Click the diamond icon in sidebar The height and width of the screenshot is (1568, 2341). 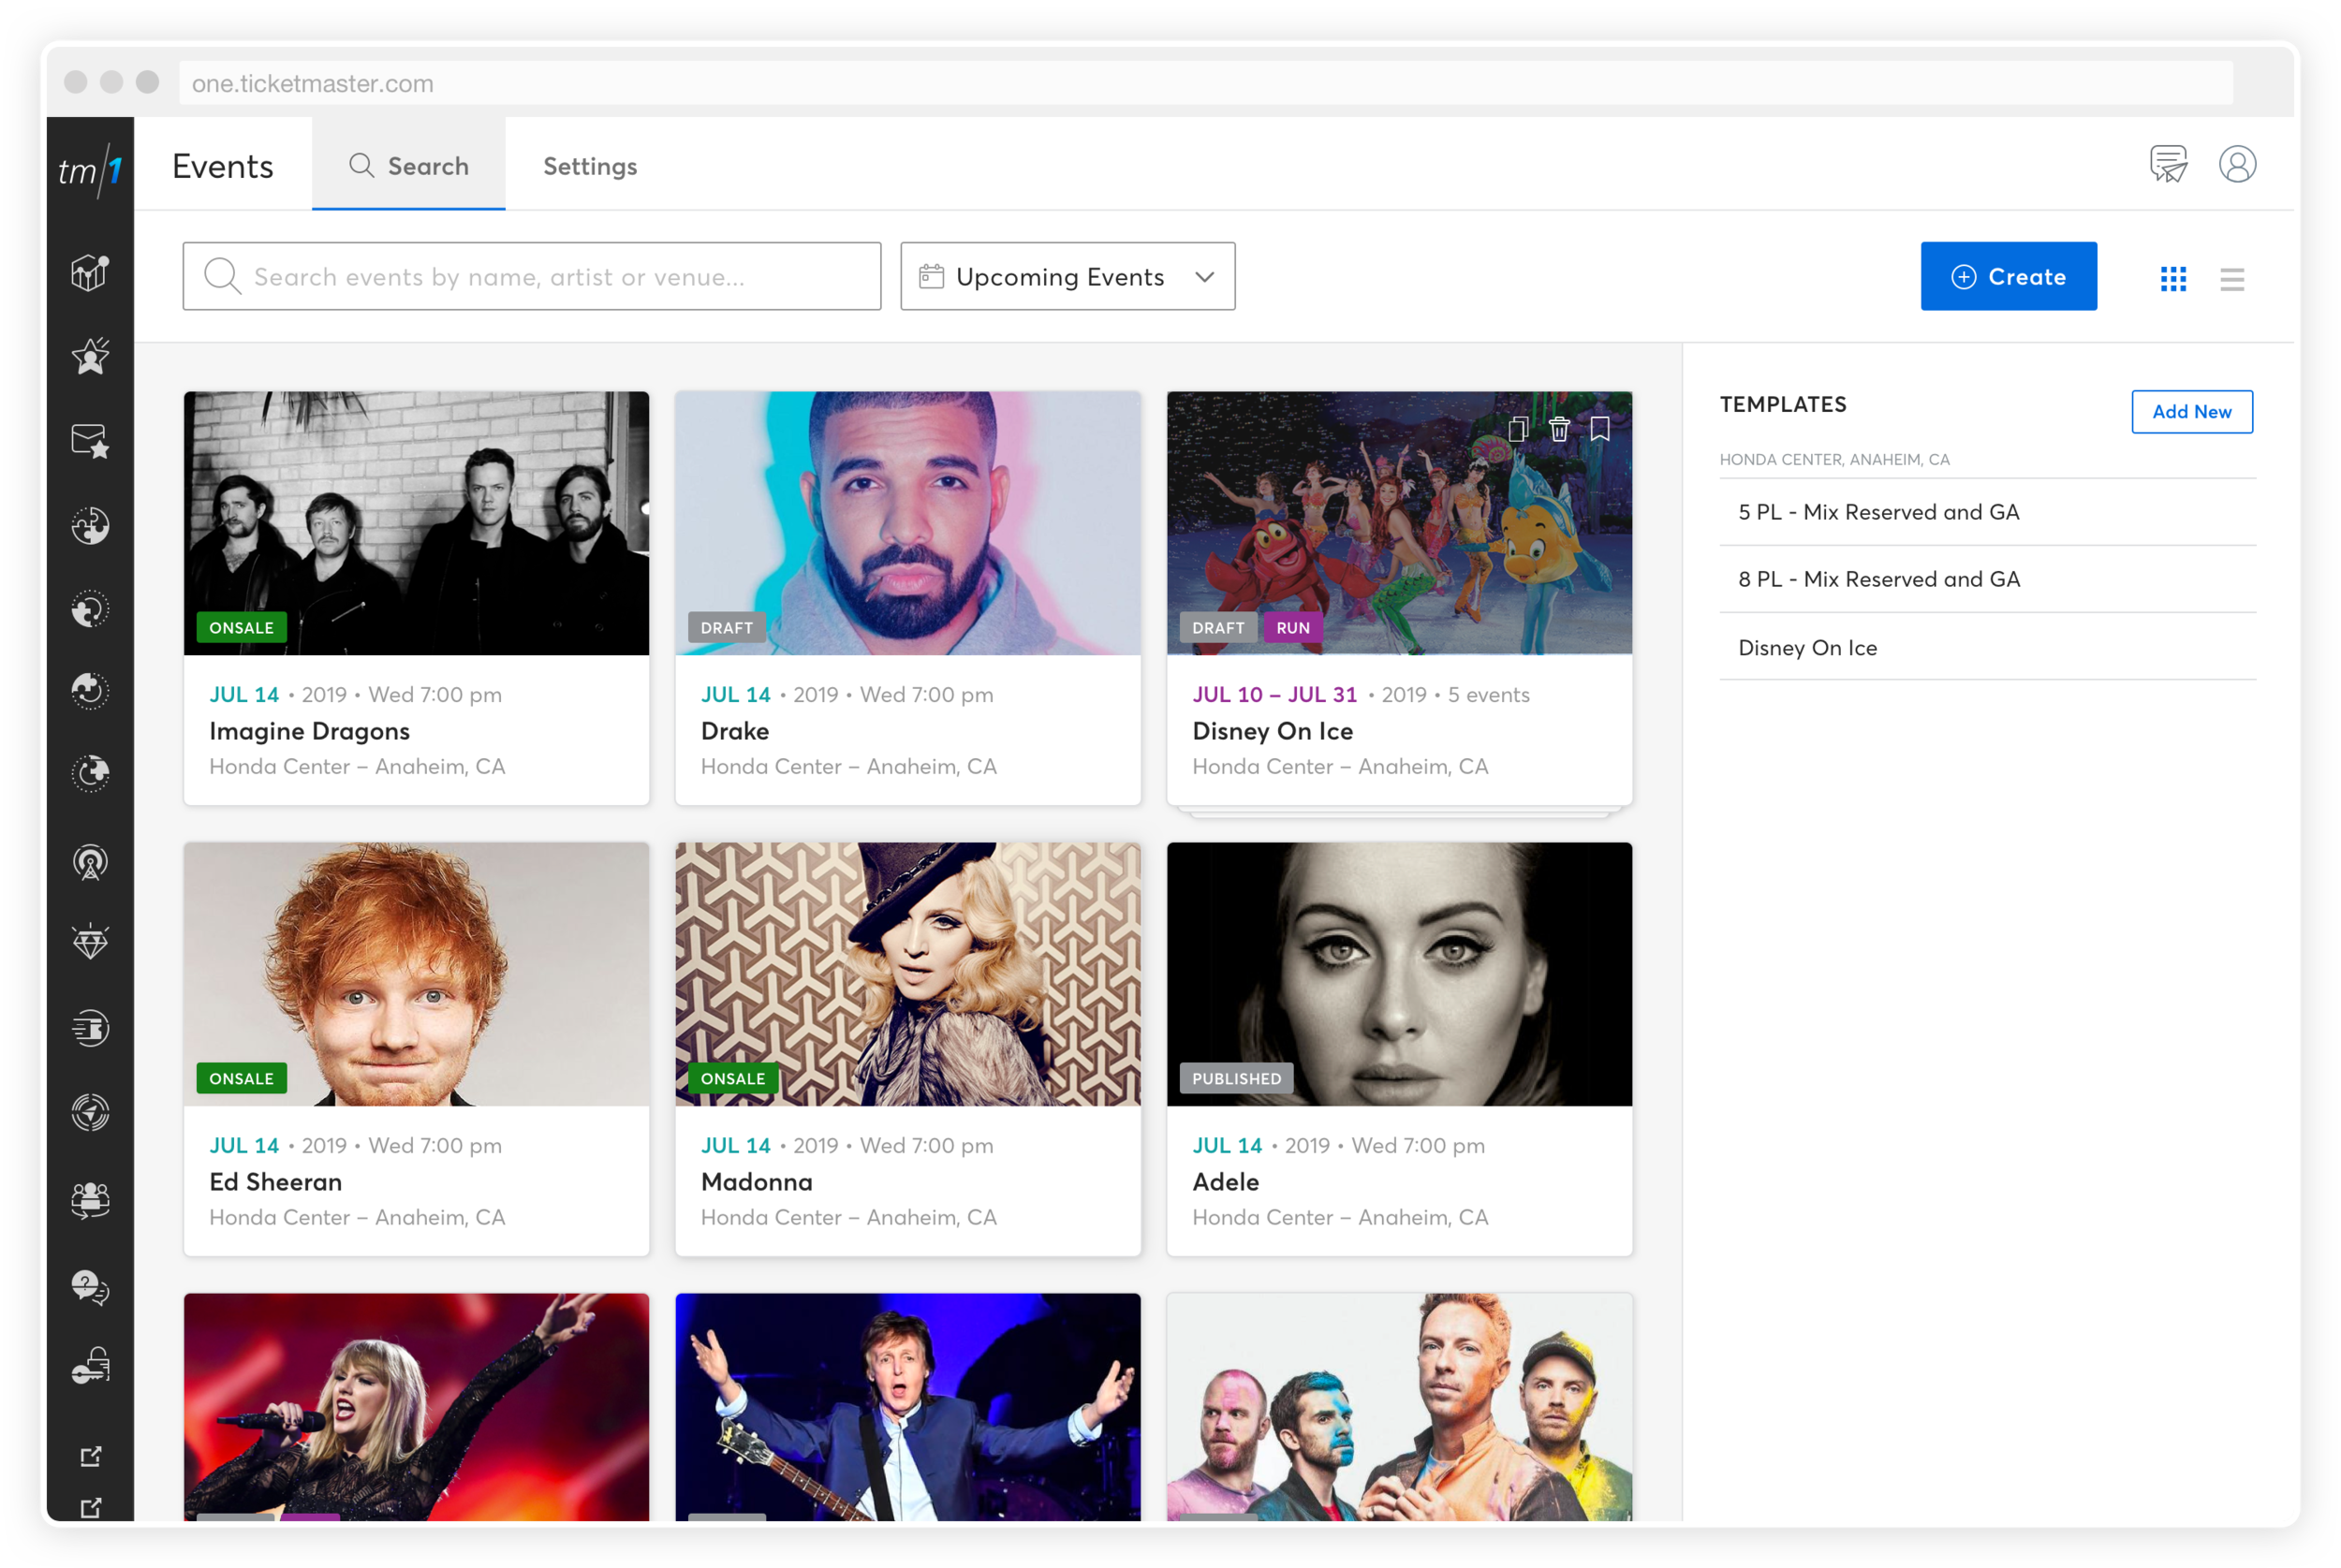(90, 941)
